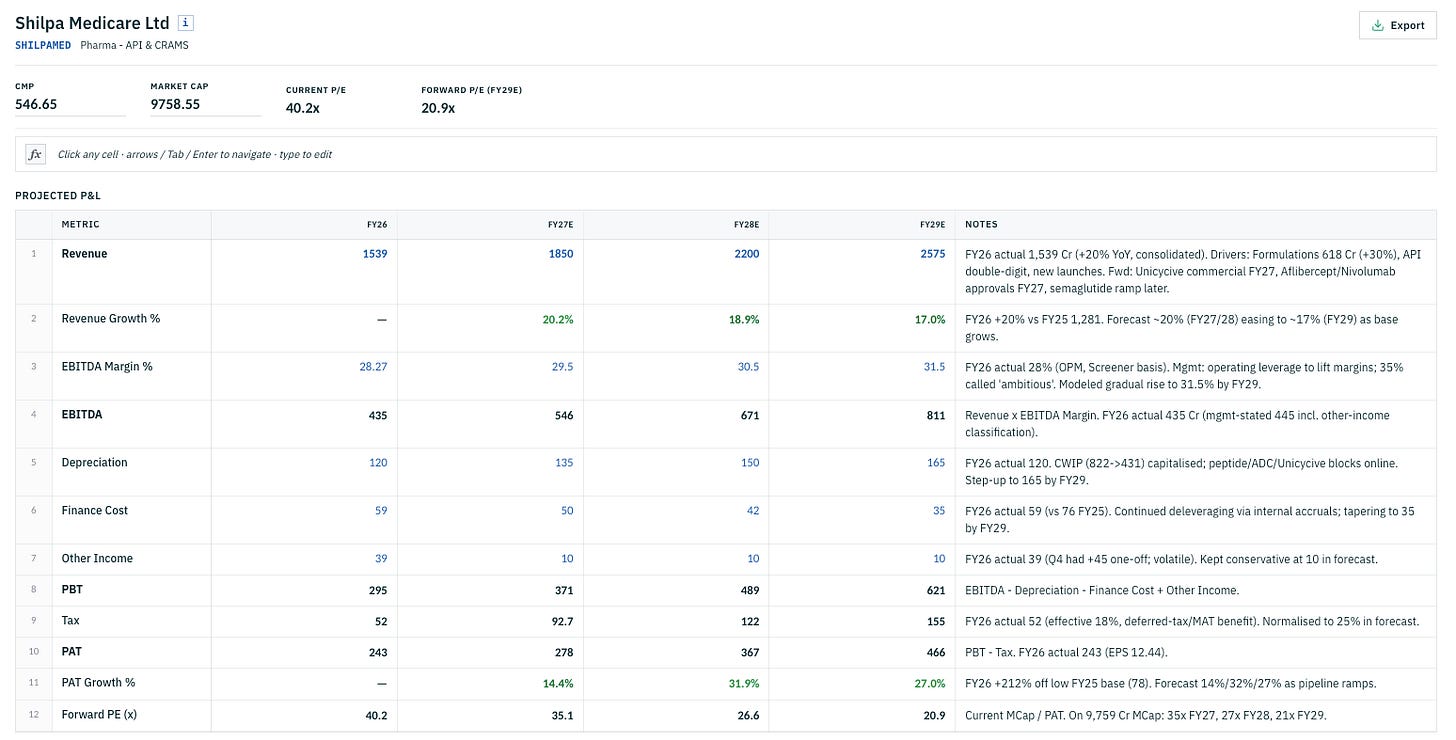Select FY27E Revenue Growth cell 20.2%
Image resolution: width=1456 pixels, height=740 pixels.
[490, 328]
